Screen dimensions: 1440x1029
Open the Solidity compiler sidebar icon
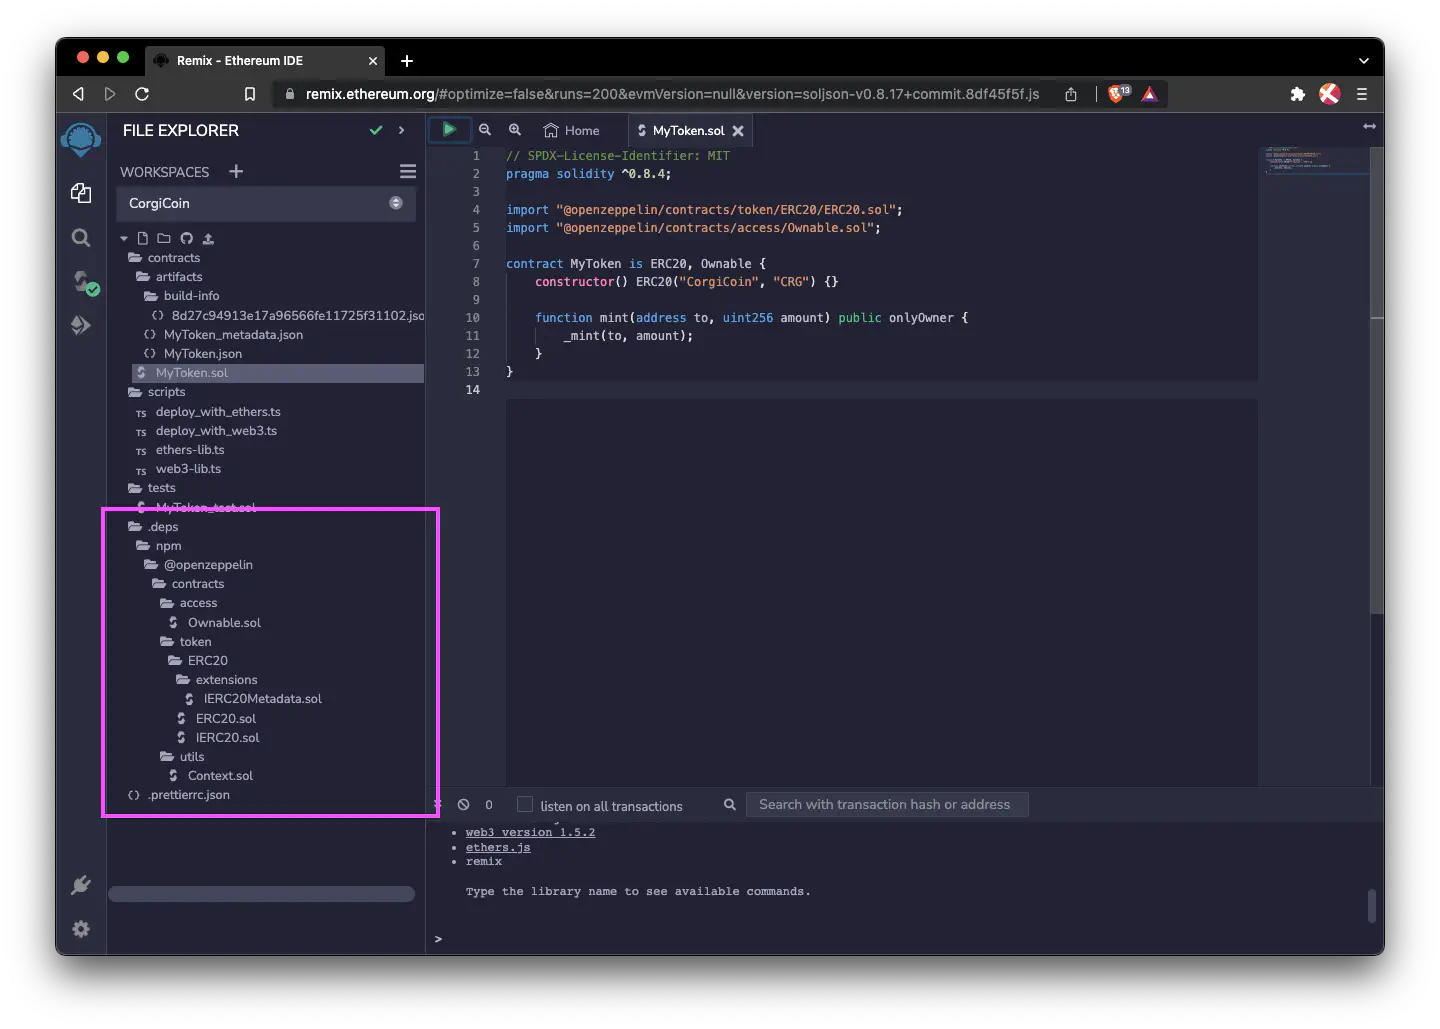tap(84, 282)
